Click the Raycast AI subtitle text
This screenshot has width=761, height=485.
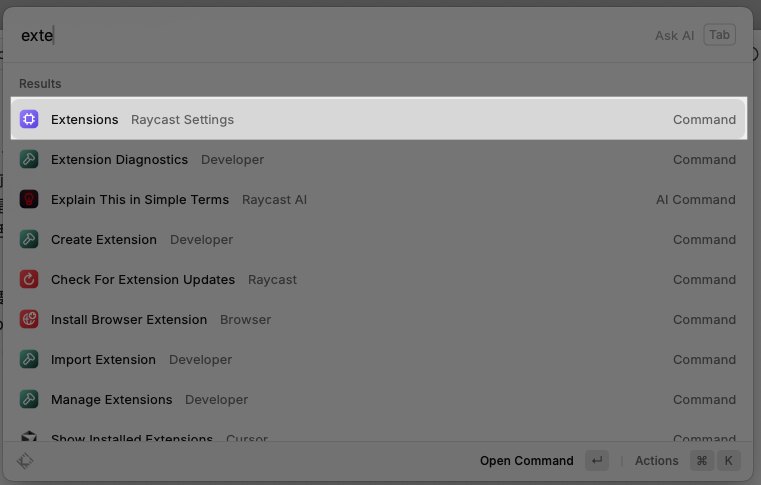[274, 200]
